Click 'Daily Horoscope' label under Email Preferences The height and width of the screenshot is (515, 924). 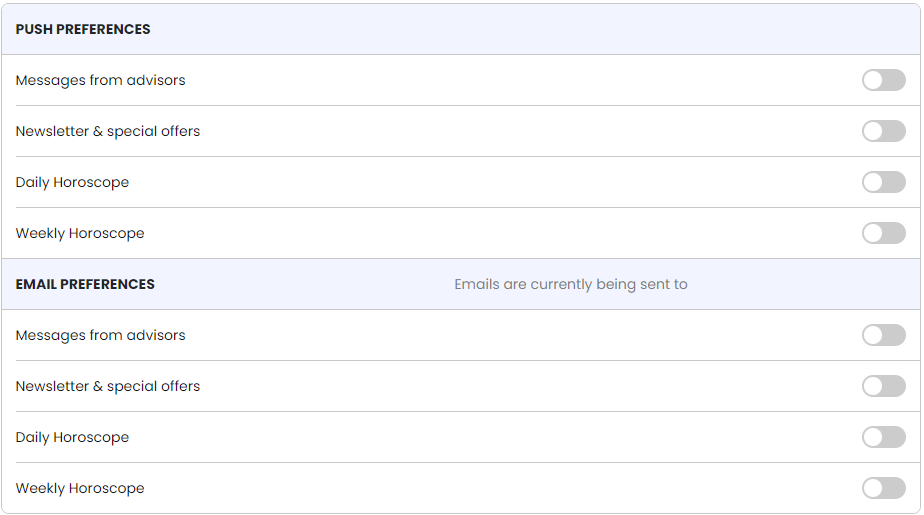pyautogui.click(x=72, y=437)
